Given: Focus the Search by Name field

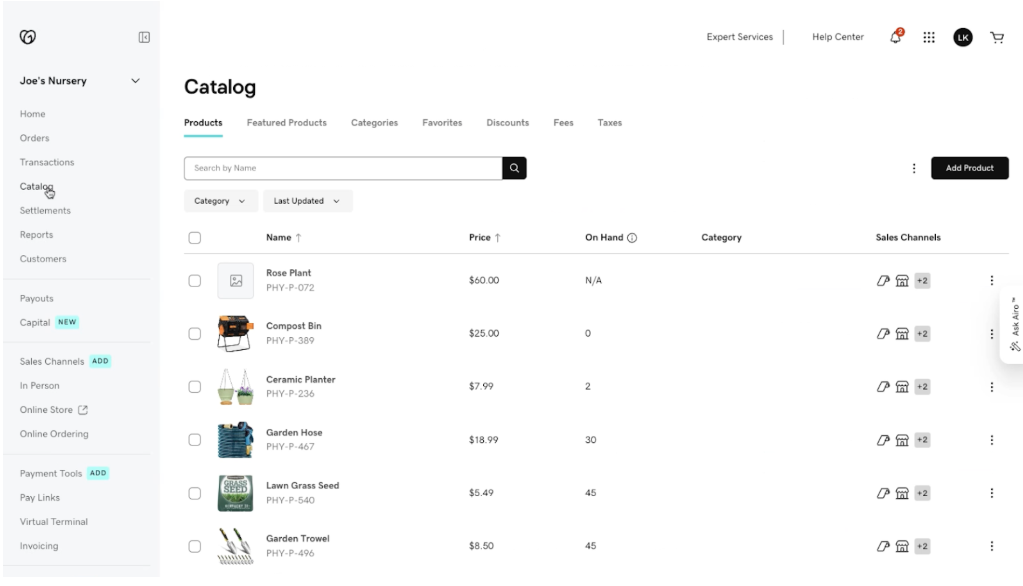Looking at the screenshot, I should pos(343,168).
